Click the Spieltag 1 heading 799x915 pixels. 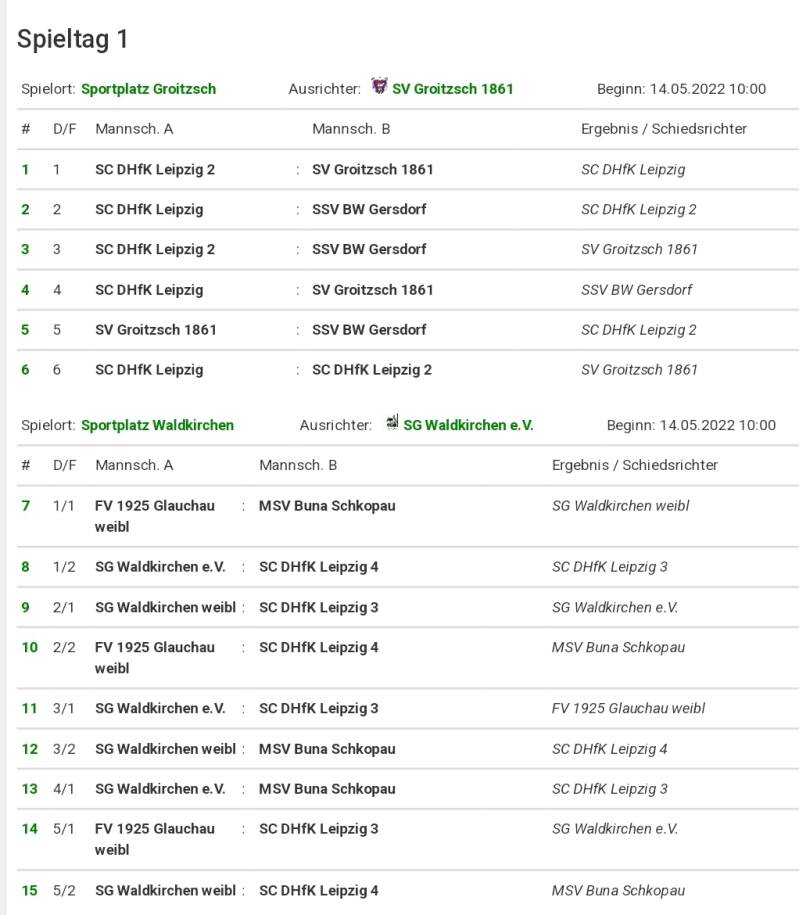[x=73, y=39]
